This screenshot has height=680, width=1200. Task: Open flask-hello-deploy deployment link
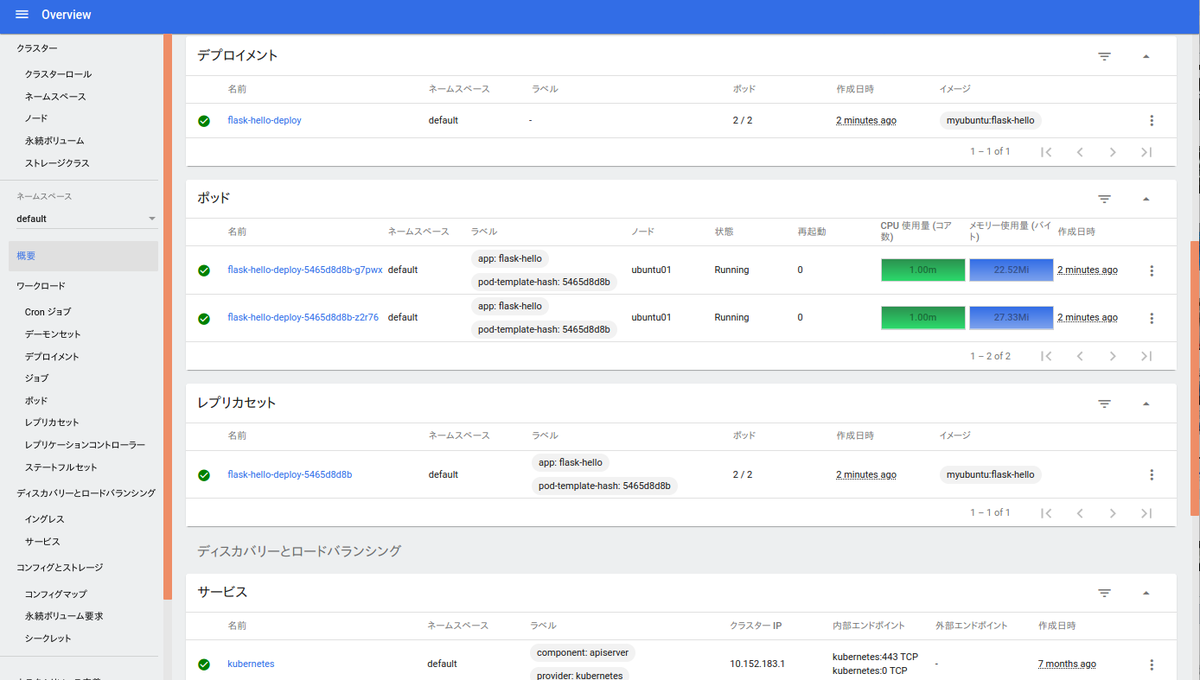[264, 121]
